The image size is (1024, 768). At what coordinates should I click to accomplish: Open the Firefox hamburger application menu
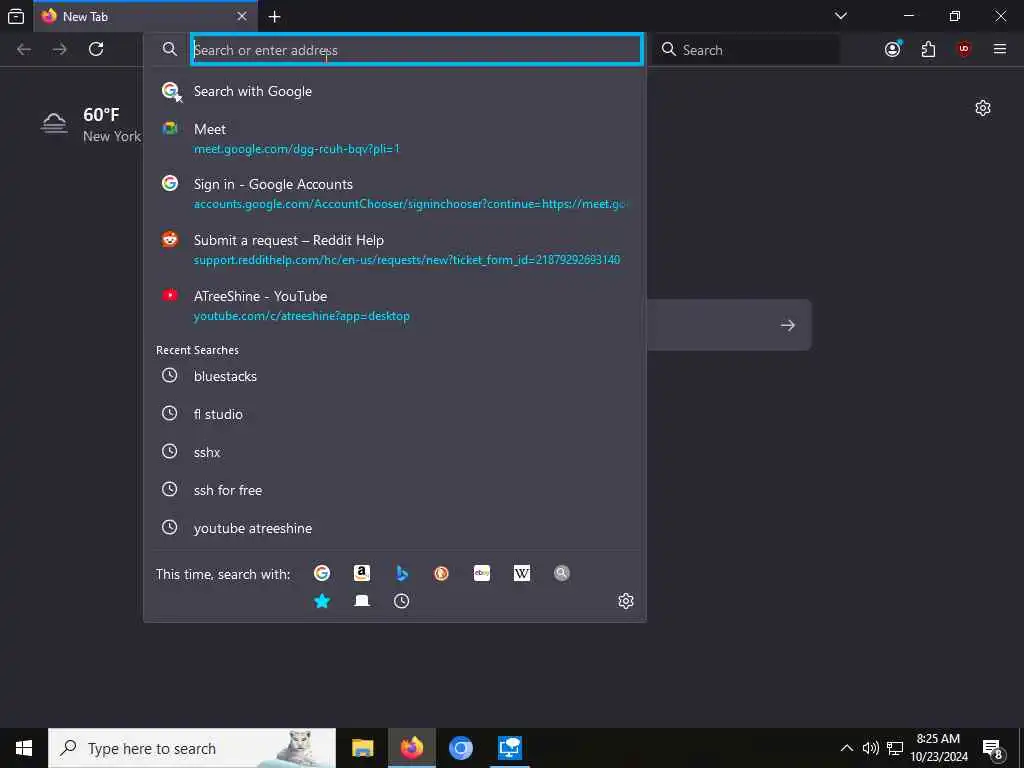click(1000, 49)
